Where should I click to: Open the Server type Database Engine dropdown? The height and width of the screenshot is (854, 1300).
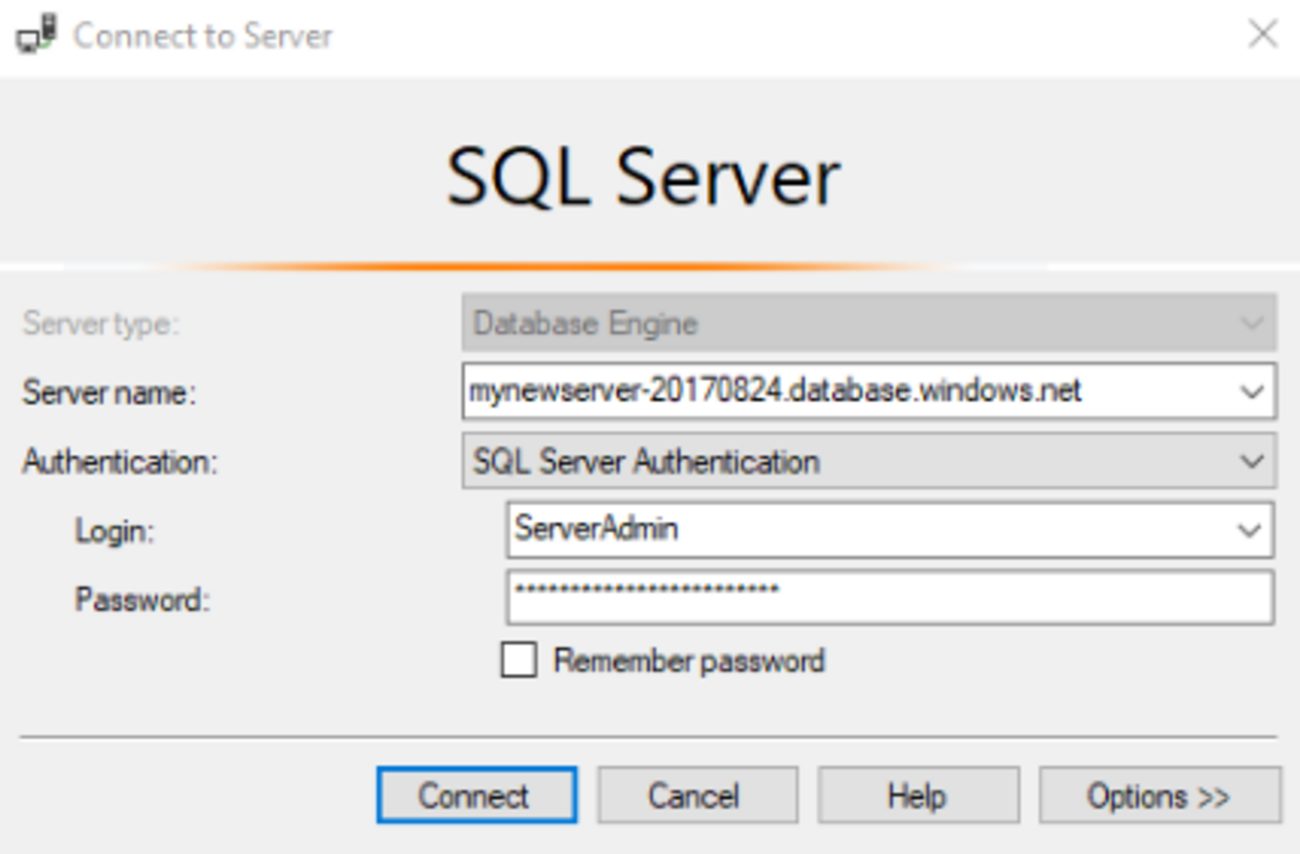pos(868,323)
